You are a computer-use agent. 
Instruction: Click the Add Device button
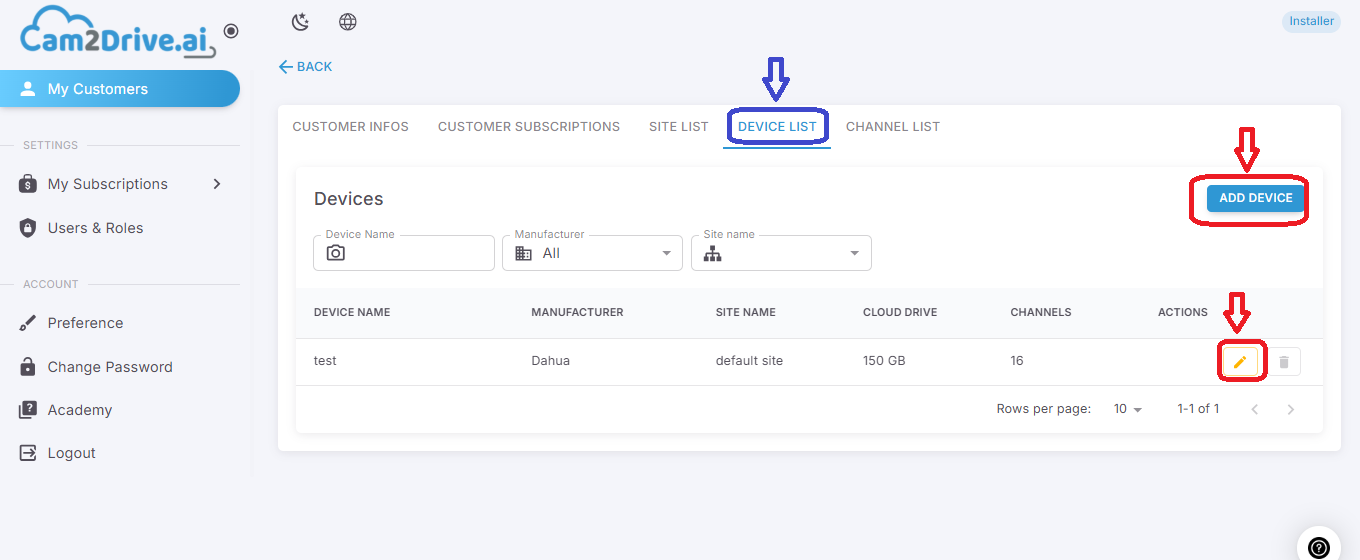coord(1256,198)
